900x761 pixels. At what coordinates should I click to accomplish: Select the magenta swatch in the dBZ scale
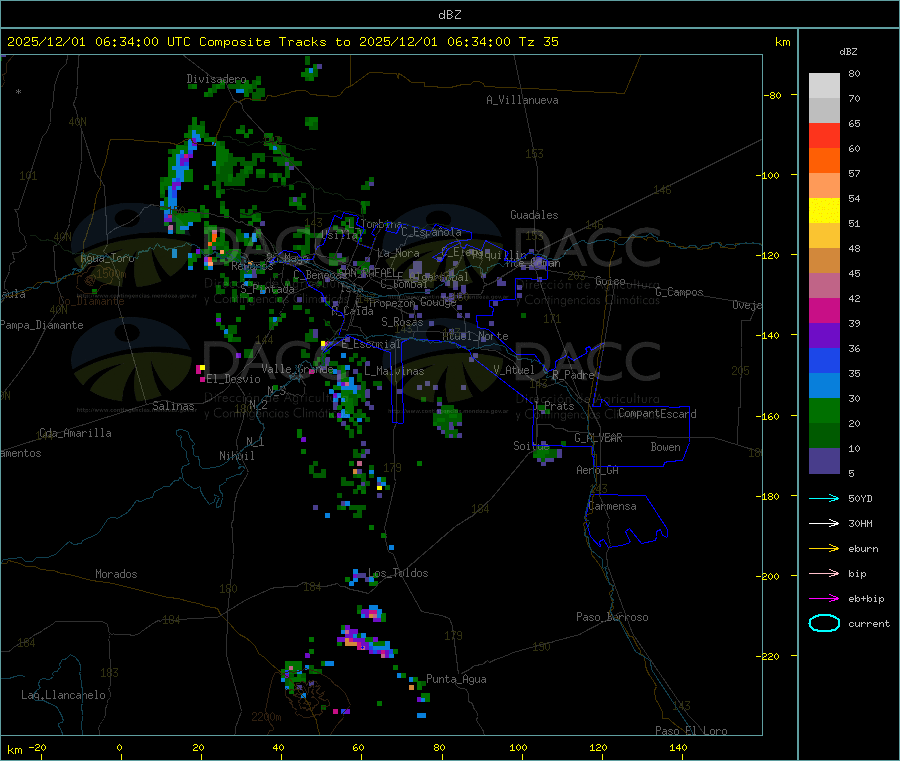click(x=824, y=310)
